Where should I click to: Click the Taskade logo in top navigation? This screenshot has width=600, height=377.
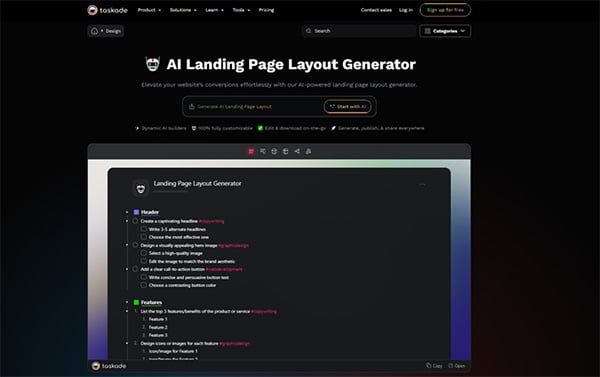click(x=108, y=10)
